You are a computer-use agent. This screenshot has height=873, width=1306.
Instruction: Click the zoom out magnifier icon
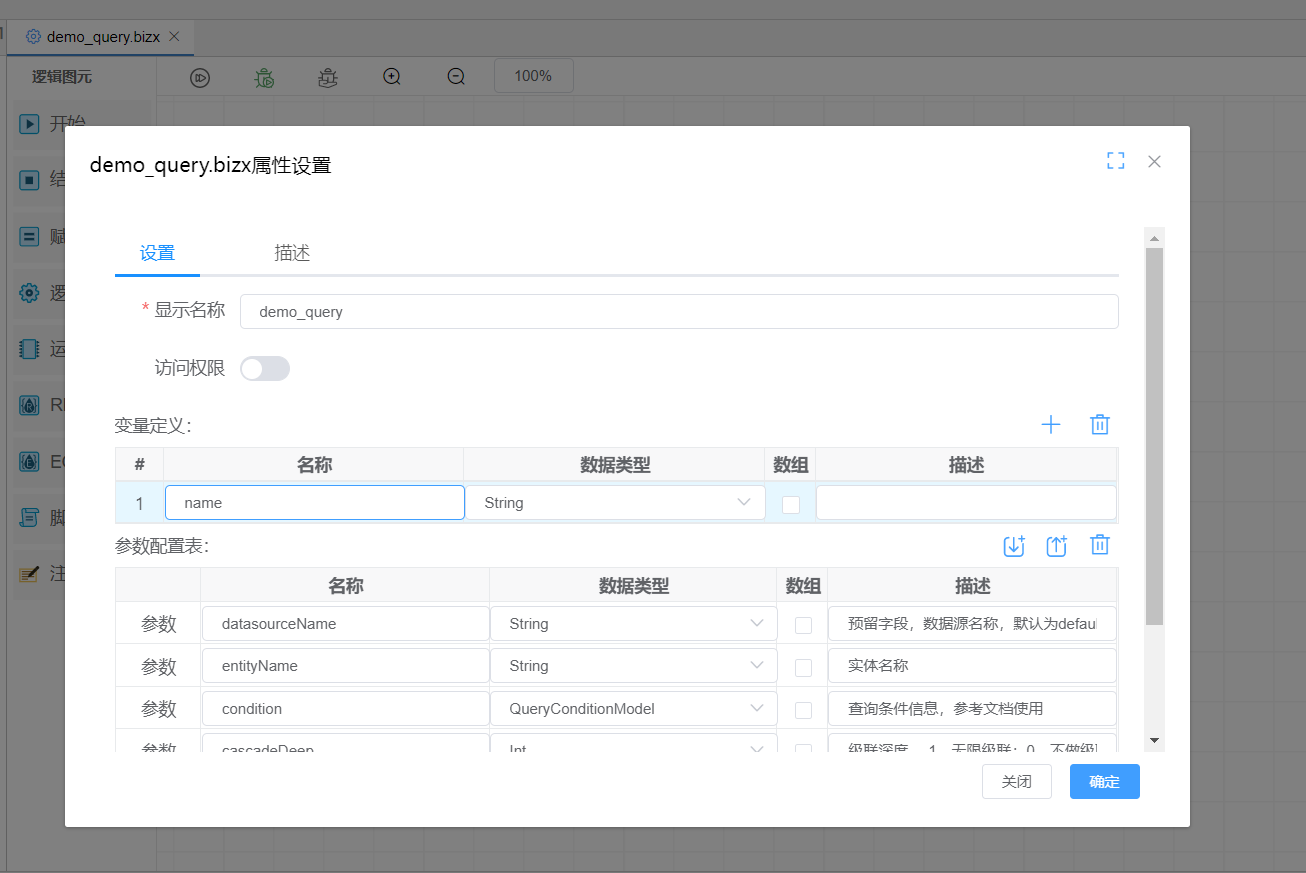click(x=455, y=76)
